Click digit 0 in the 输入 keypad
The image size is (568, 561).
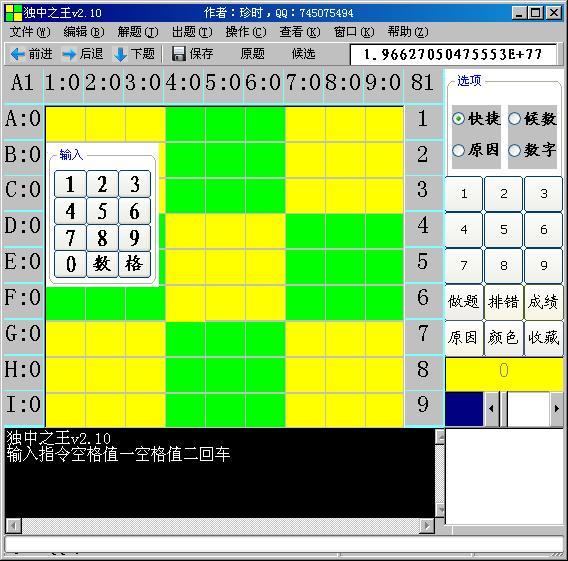70,264
